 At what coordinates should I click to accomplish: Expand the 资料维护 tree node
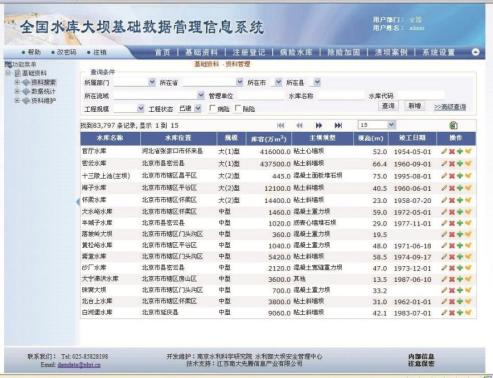click(x=17, y=100)
